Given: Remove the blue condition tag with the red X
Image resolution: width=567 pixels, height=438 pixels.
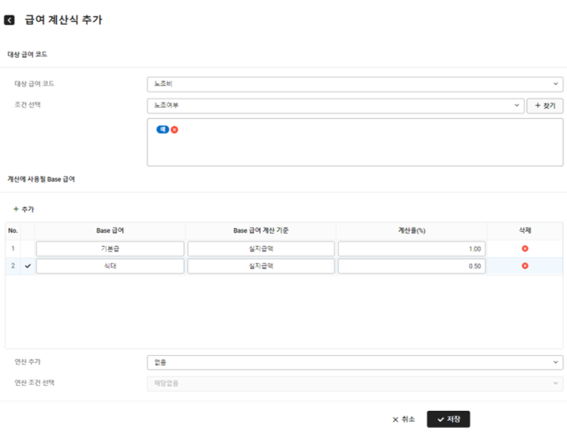Looking at the screenshot, I should pyautogui.click(x=174, y=129).
